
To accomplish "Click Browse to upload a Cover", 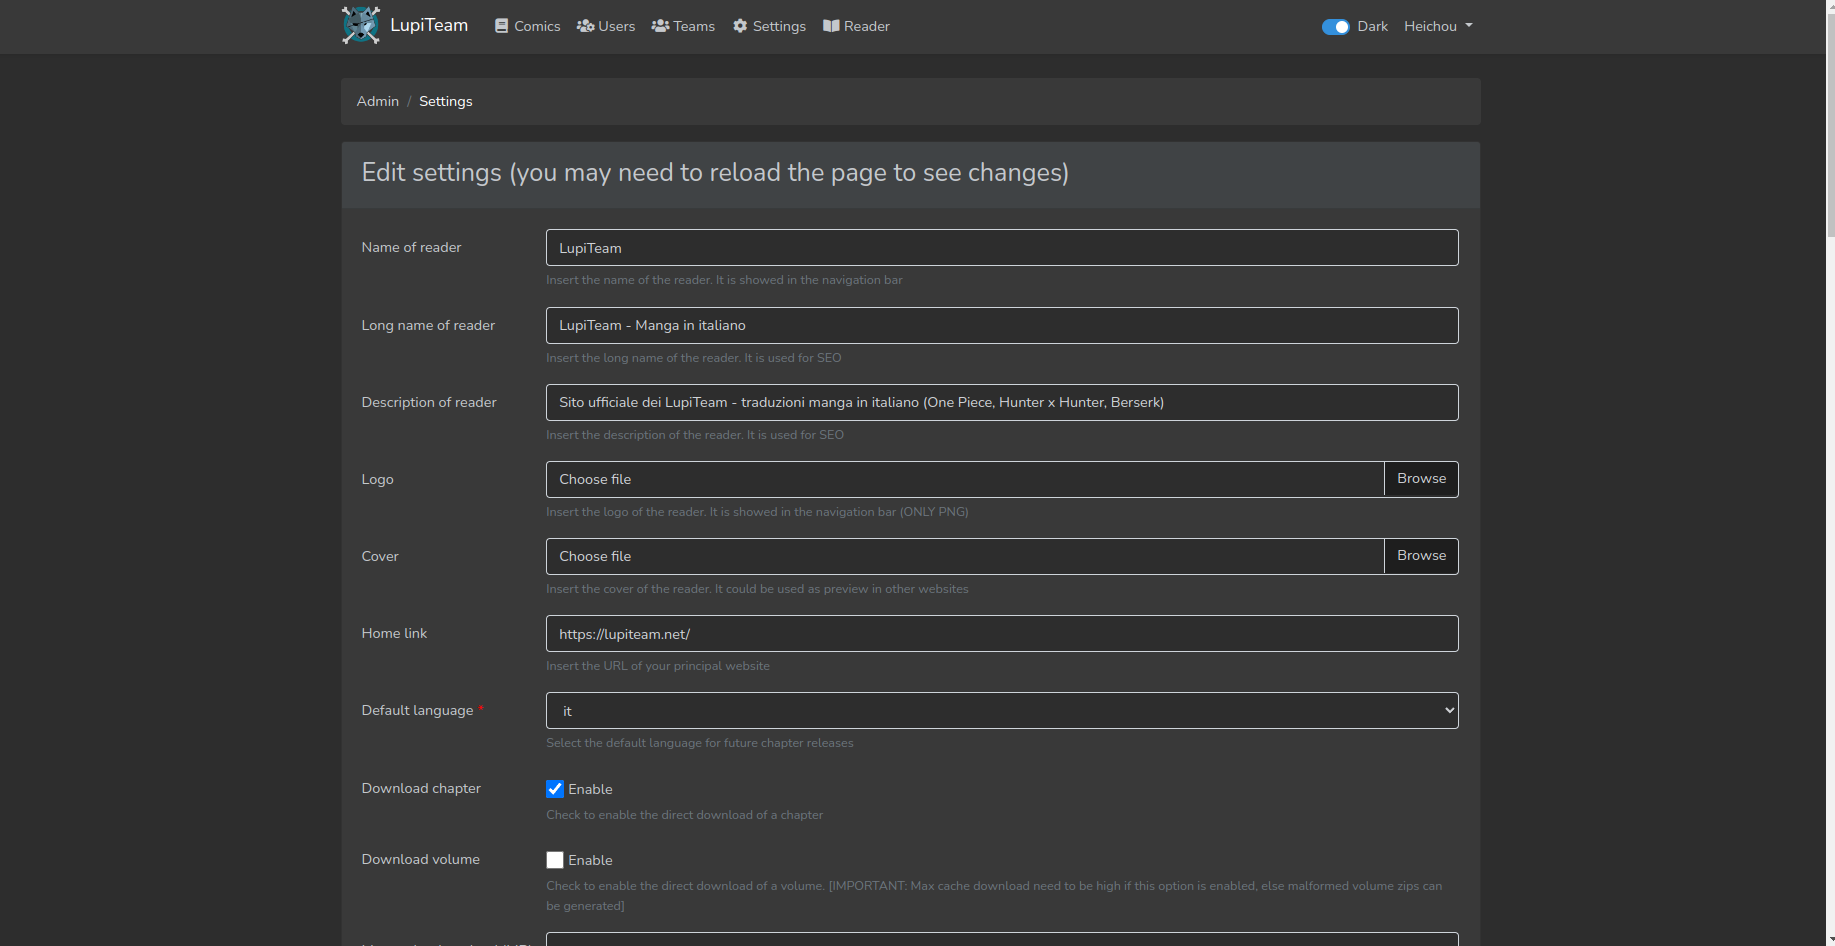I will tap(1420, 556).
